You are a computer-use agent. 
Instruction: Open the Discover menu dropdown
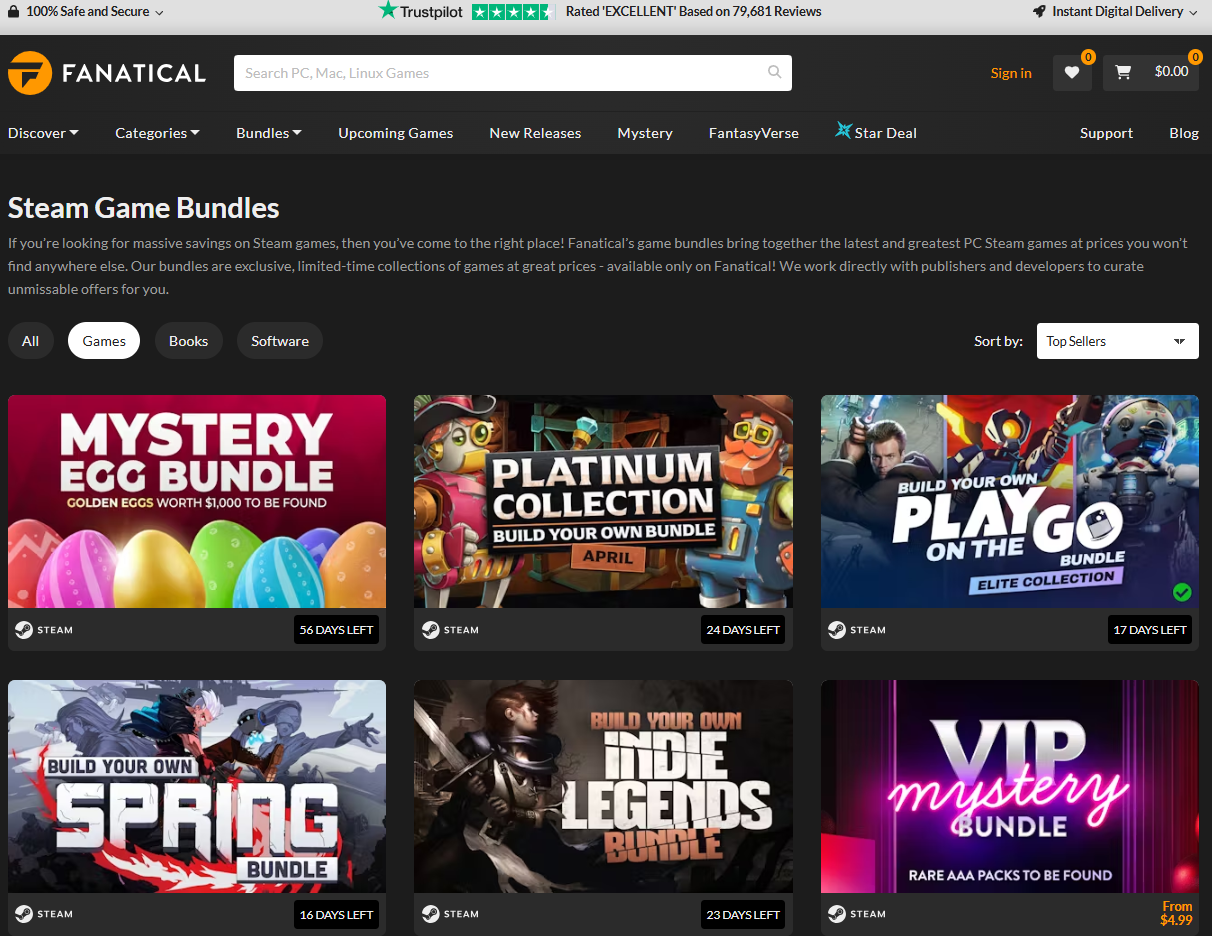click(43, 133)
